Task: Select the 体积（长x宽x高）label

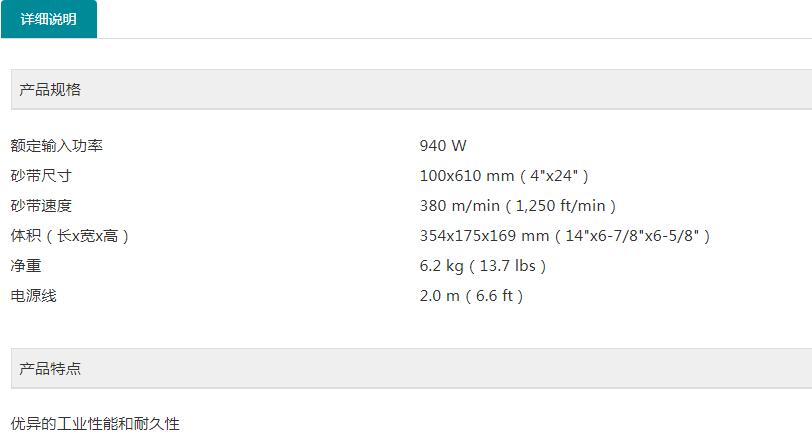Action: coord(70,236)
